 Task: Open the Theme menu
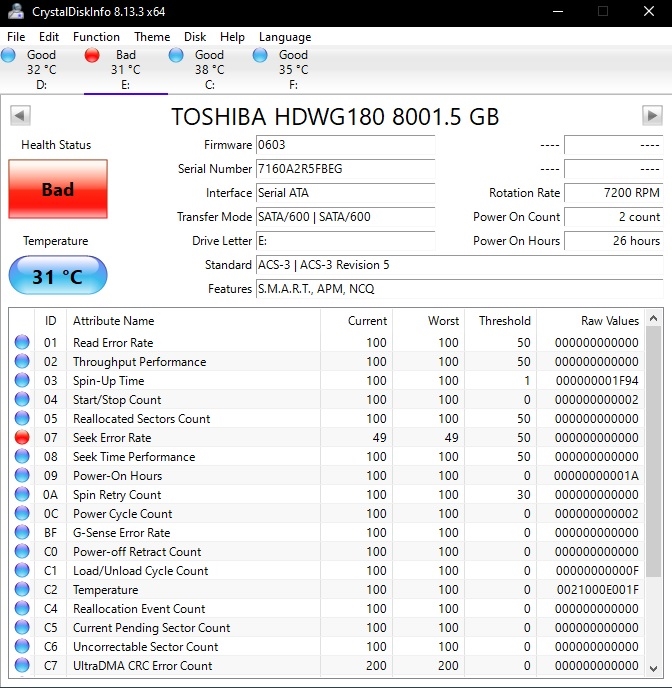152,37
